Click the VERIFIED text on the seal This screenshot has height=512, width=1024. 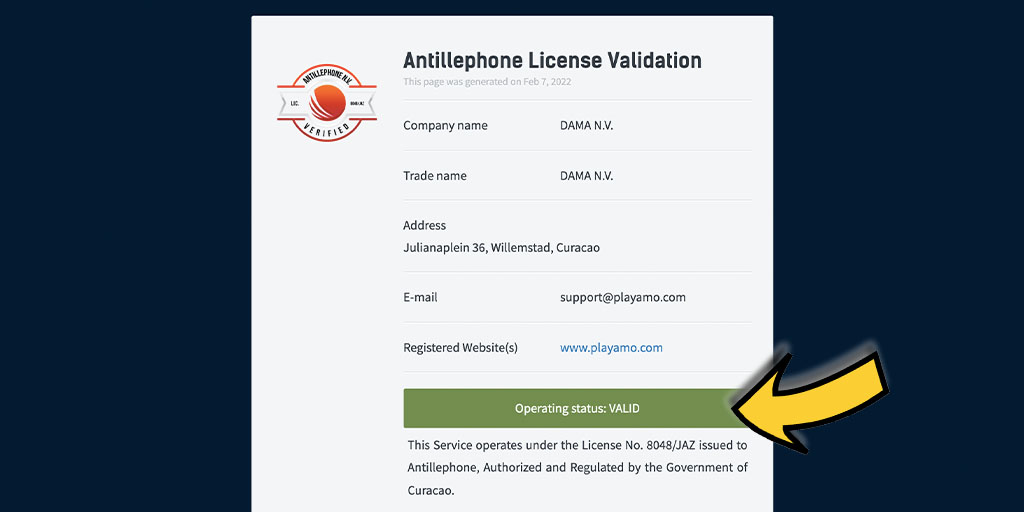point(327,127)
